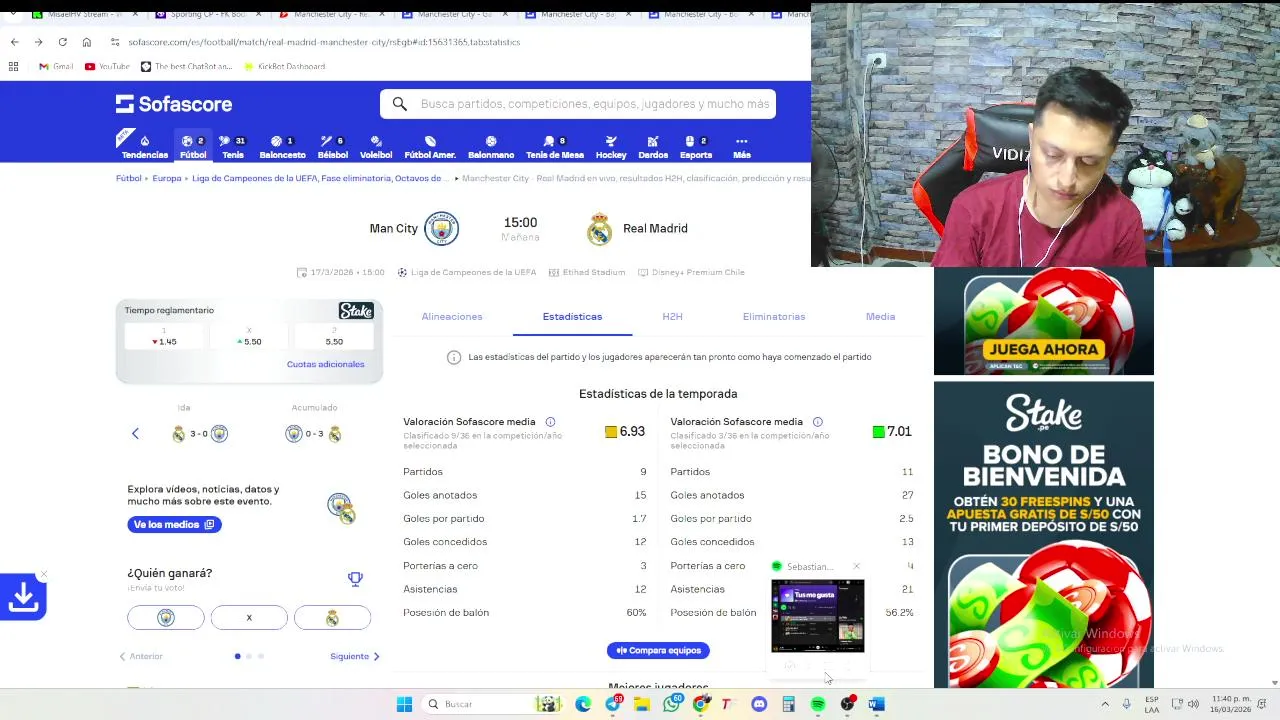Viewport: 1280px width, 720px height.
Task: Open the KickBot Dashboard bookmark
Action: pos(283,66)
